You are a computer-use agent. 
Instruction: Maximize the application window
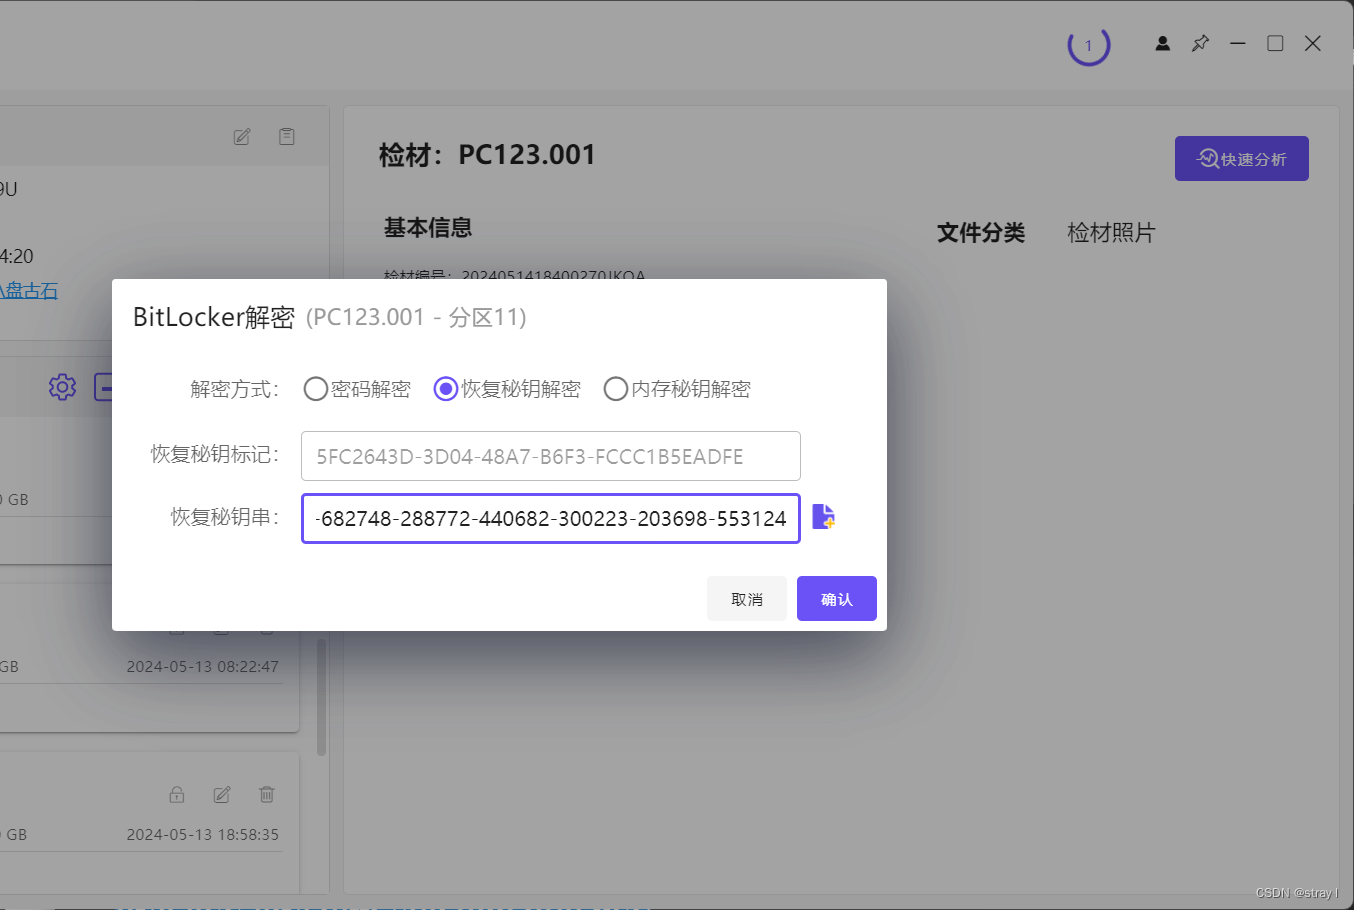(1275, 43)
